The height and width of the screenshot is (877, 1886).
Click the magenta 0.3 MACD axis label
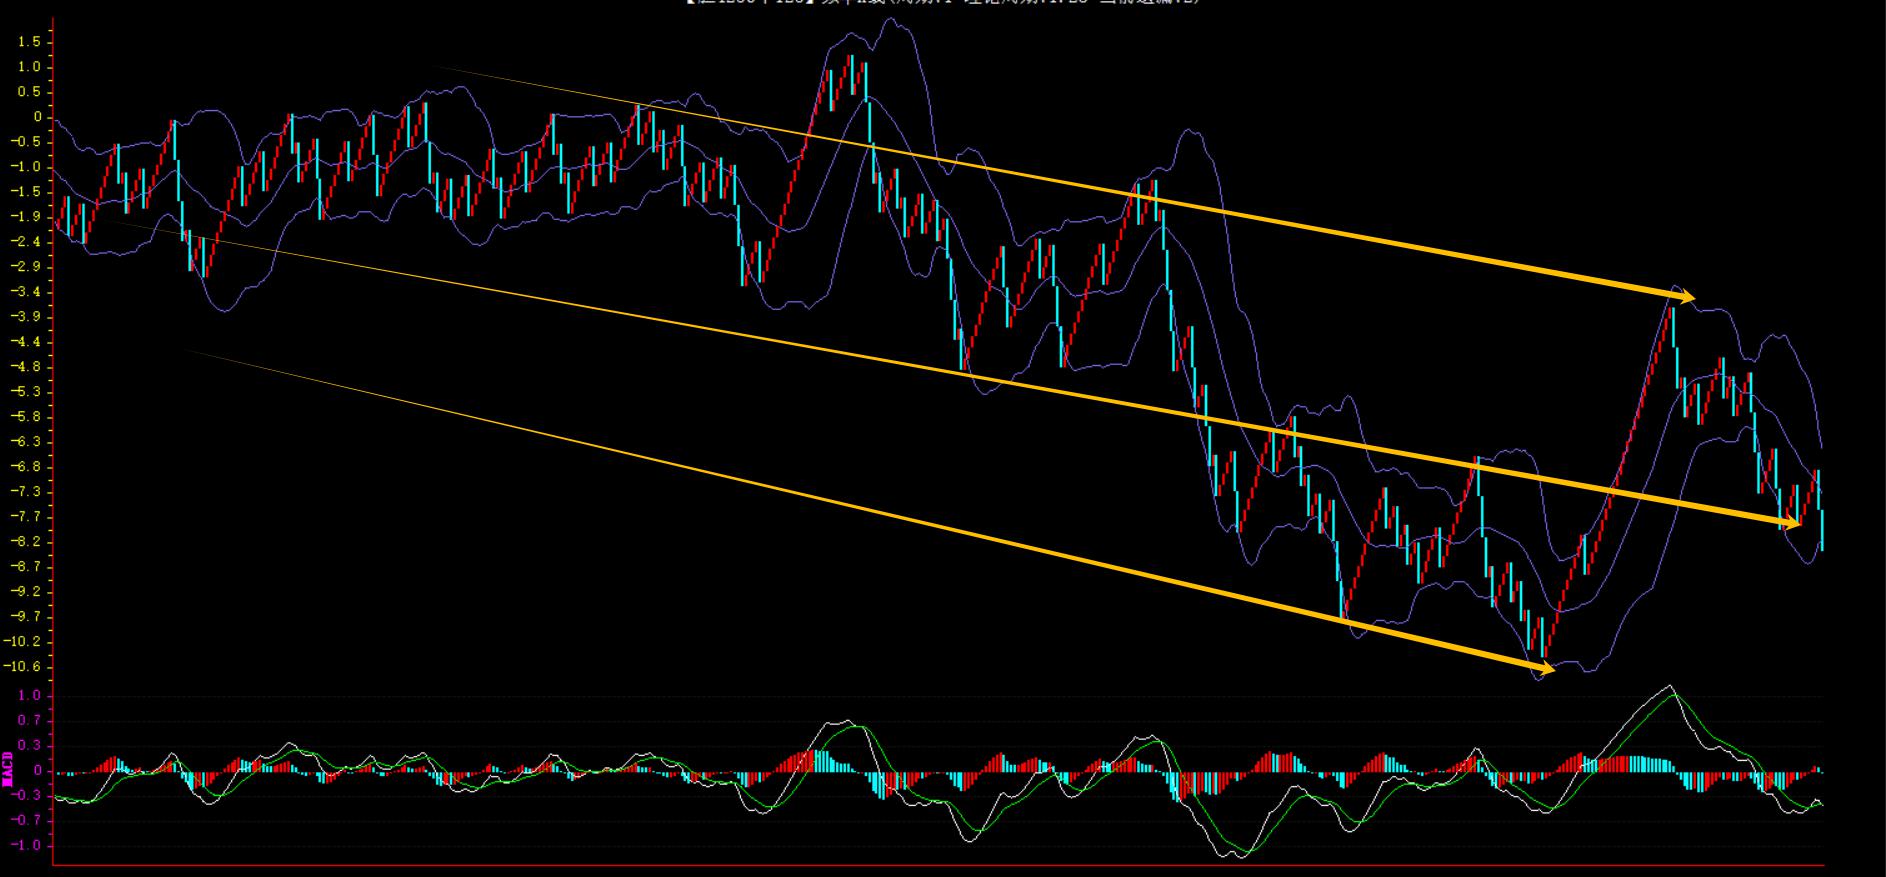(31, 746)
